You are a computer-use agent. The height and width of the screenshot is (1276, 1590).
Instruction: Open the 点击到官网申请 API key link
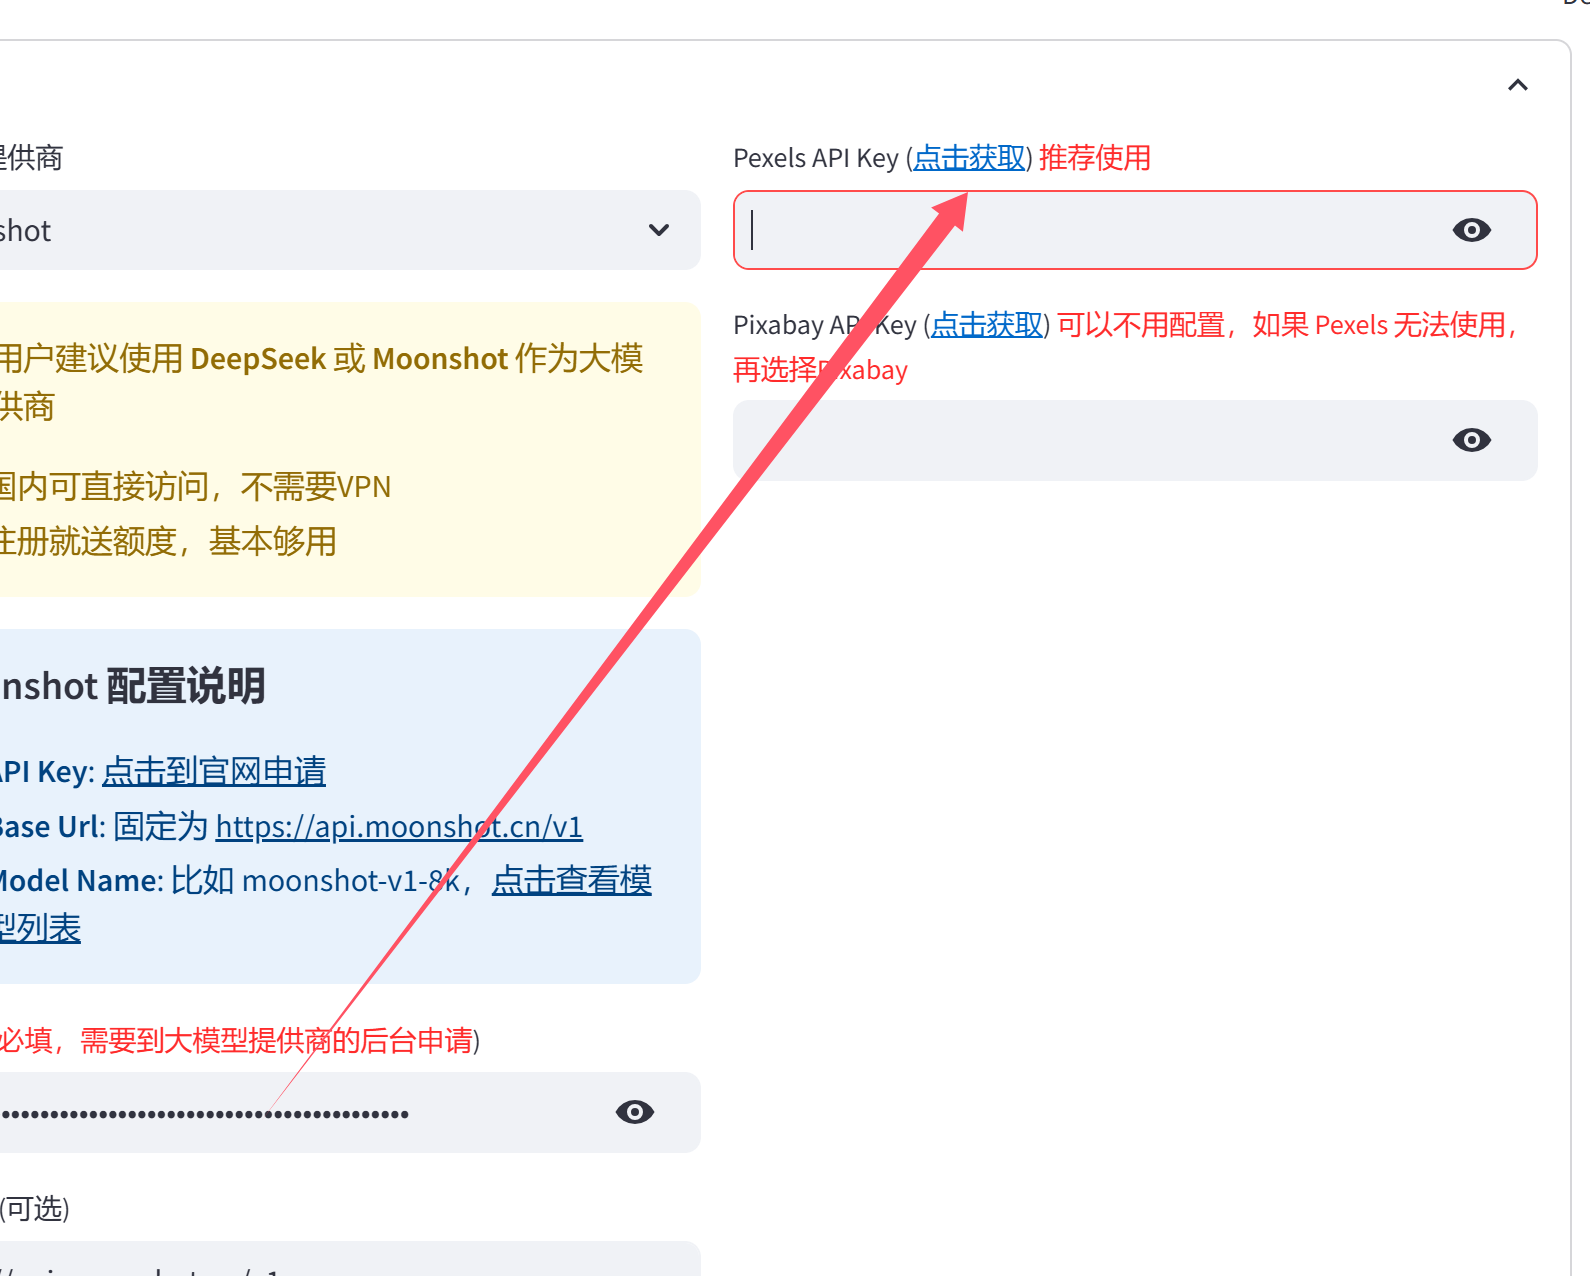(x=214, y=771)
